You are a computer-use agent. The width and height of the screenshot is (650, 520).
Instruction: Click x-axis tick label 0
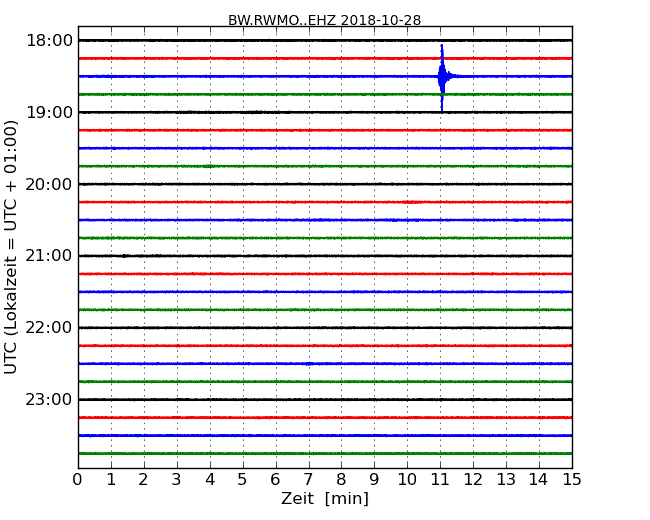(78, 479)
